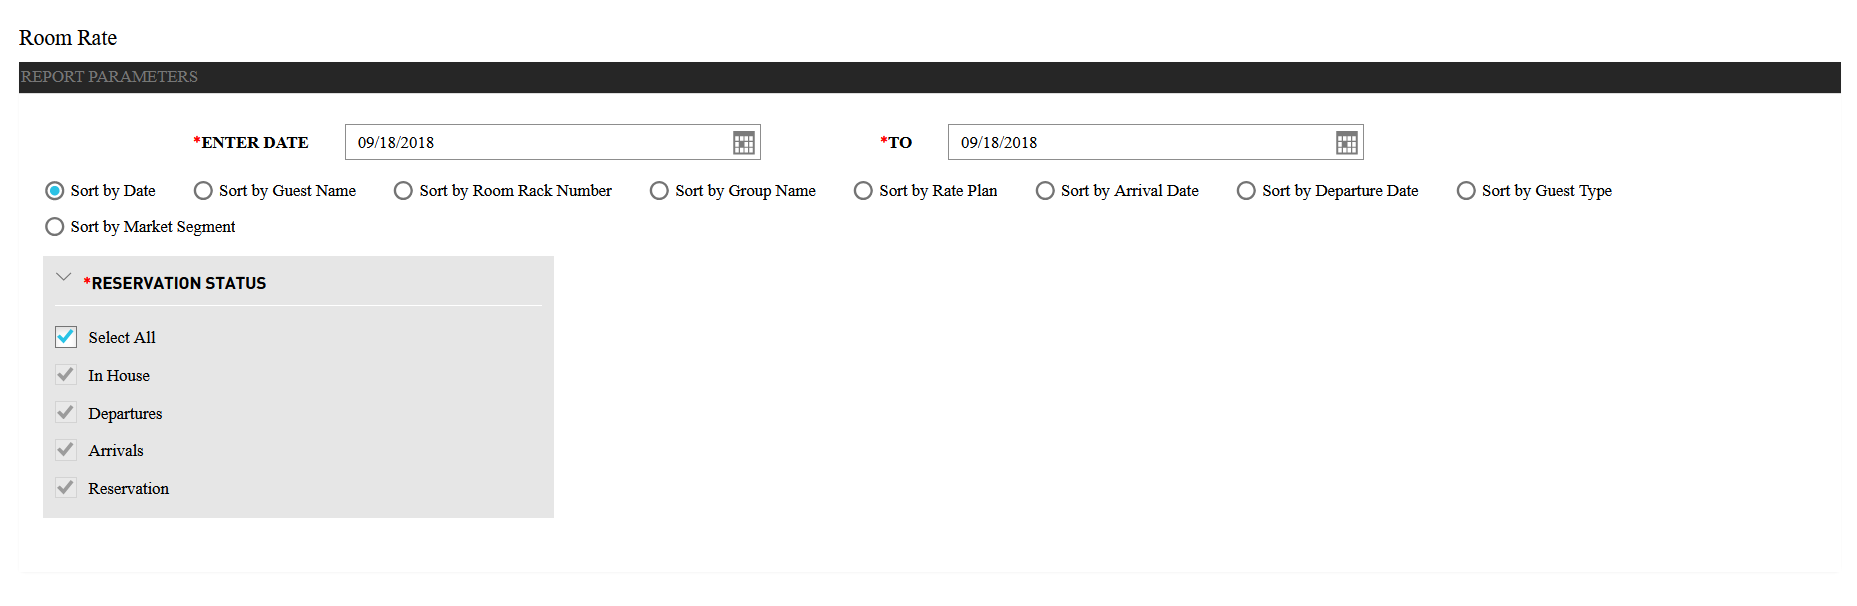Select Sort by Guest Name option
Viewport: 1857px width, 606px height.
tap(203, 191)
